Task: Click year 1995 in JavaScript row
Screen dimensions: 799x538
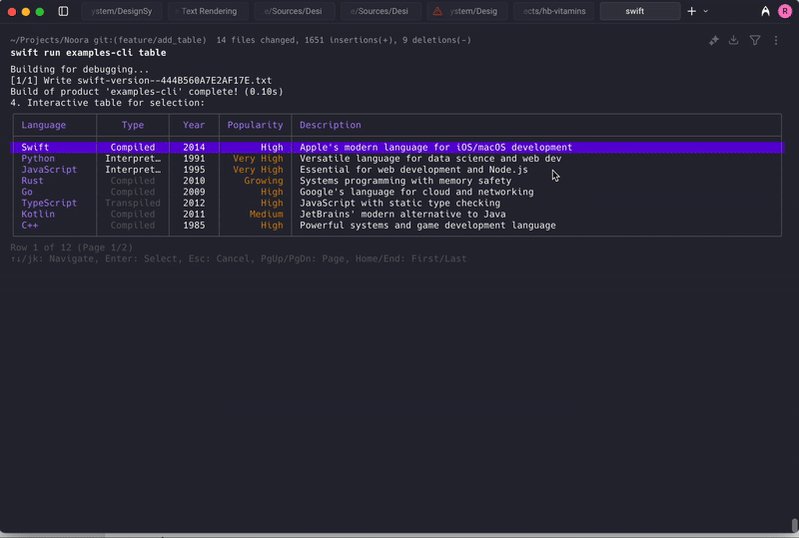Action: (x=194, y=170)
